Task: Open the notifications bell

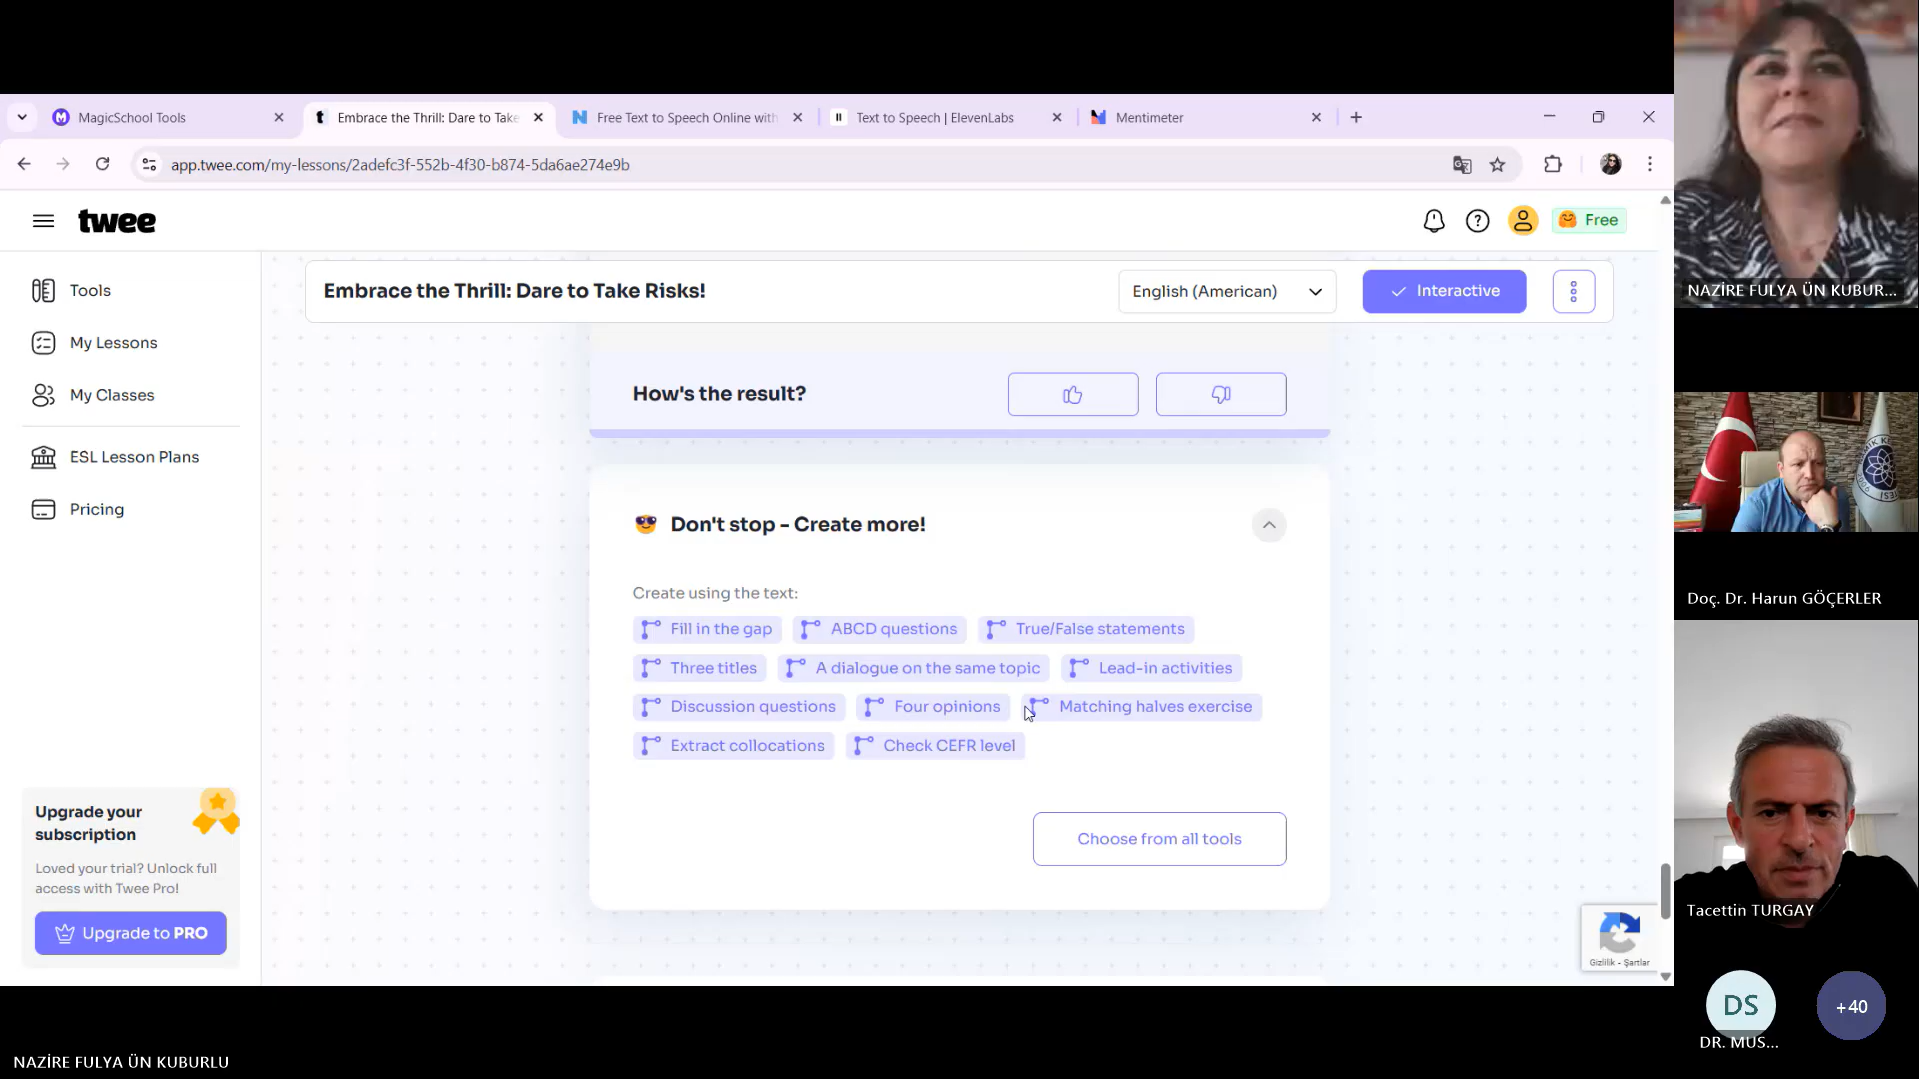Action: 1433,221
